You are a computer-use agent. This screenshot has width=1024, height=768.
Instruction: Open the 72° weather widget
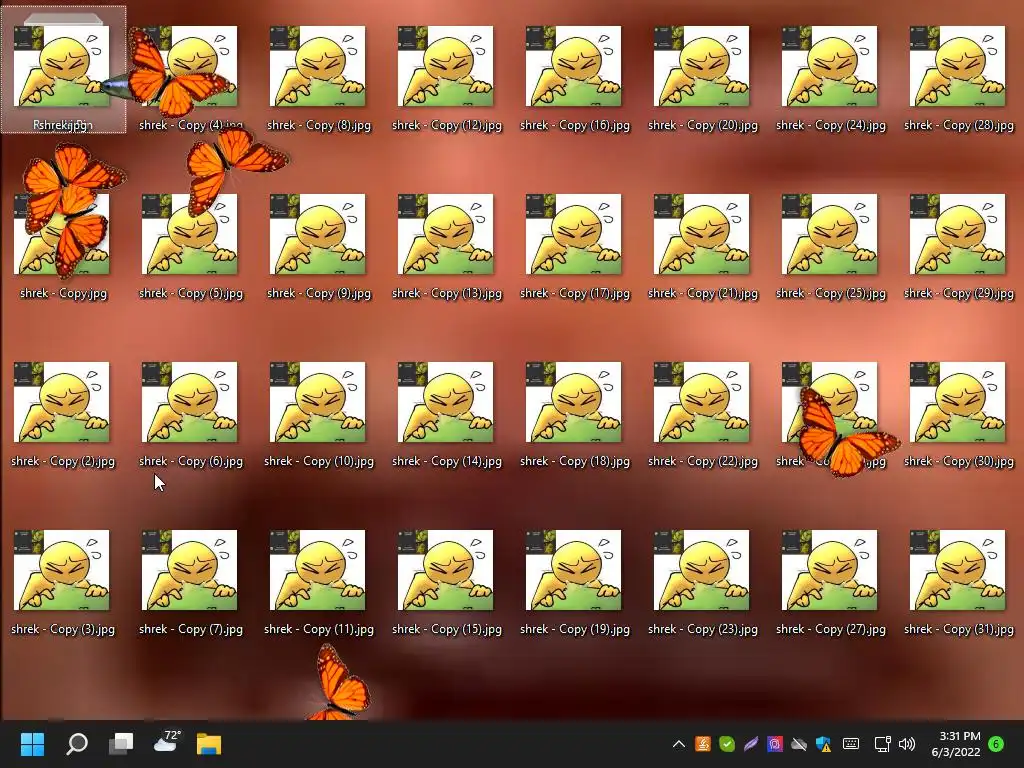(x=166, y=743)
